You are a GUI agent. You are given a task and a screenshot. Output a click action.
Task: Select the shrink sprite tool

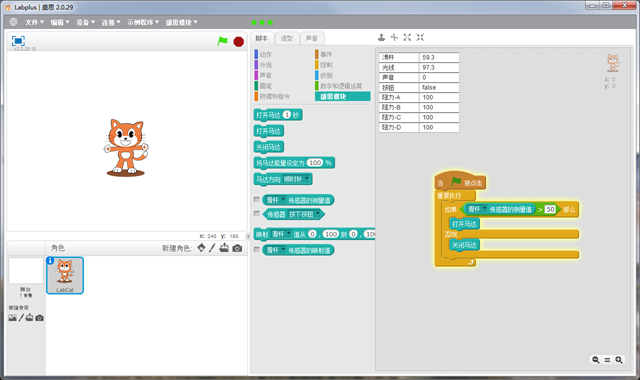click(x=420, y=38)
